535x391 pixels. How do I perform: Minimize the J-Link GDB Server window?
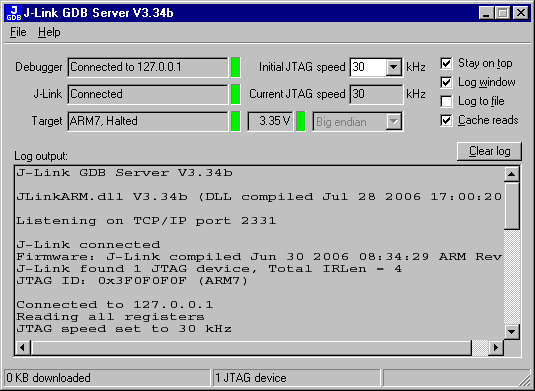pyautogui.click(x=486, y=13)
